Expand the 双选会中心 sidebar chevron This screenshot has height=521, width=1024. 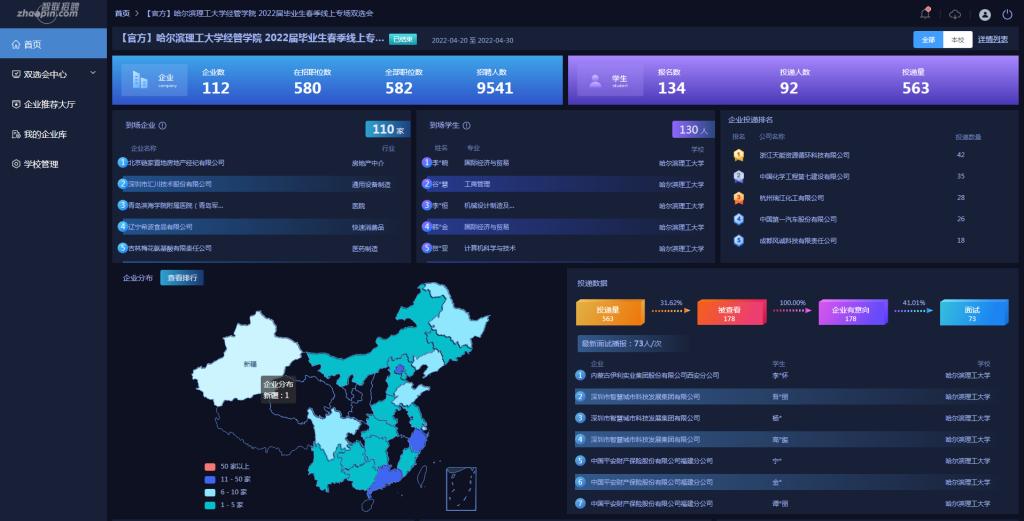pyautogui.click(x=93, y=73)
